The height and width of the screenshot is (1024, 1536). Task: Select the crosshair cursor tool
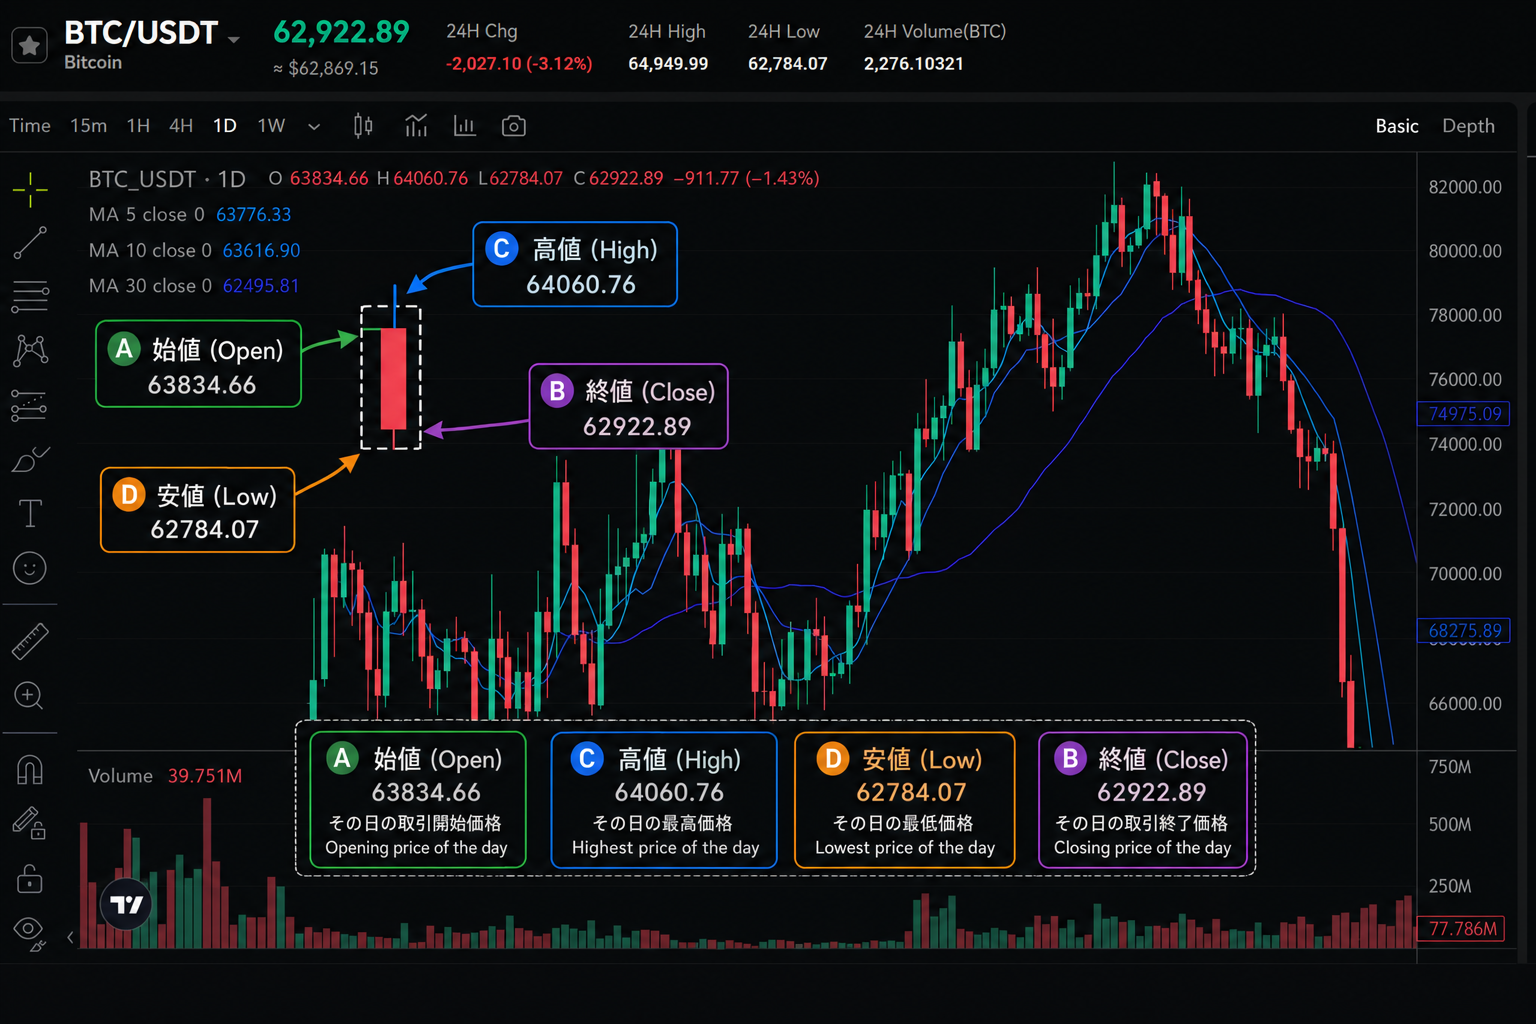[30, 188]
